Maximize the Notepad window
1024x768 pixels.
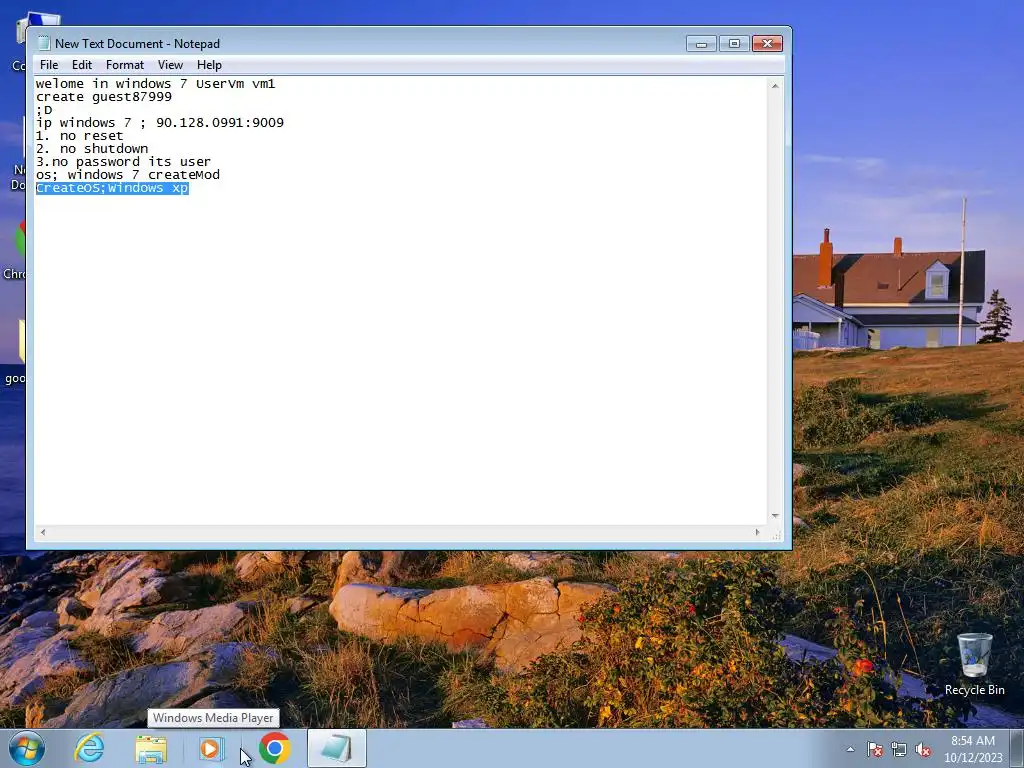click(x=734, y=44)
